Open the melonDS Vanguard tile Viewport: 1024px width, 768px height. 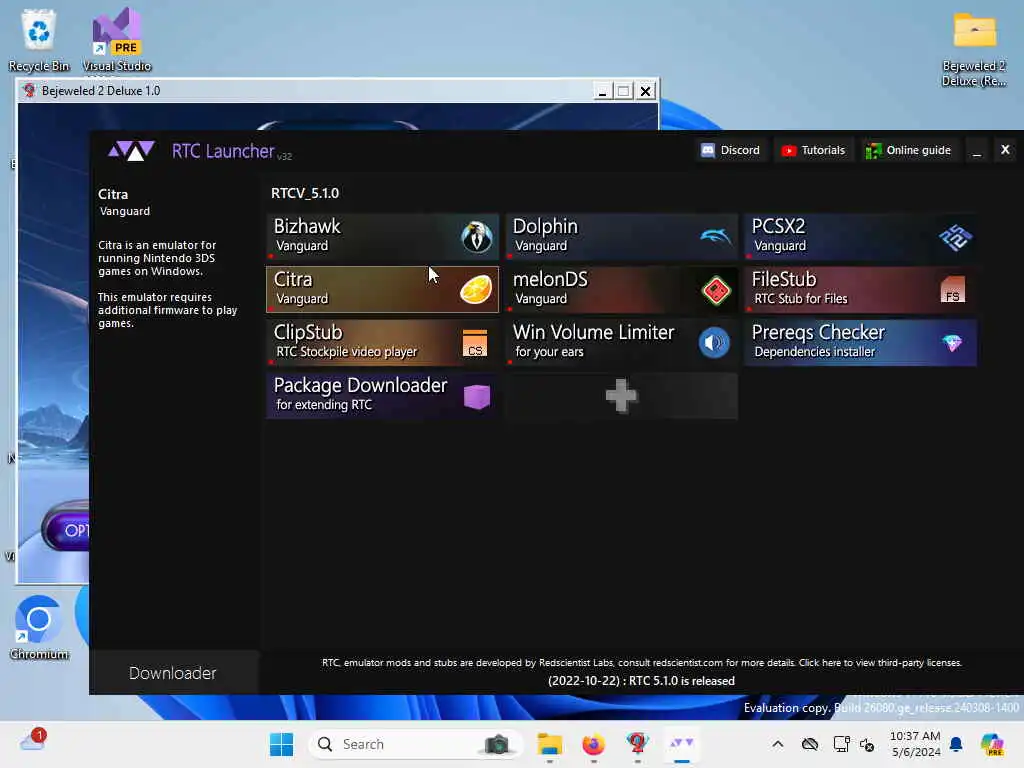[x=622, y=289]
